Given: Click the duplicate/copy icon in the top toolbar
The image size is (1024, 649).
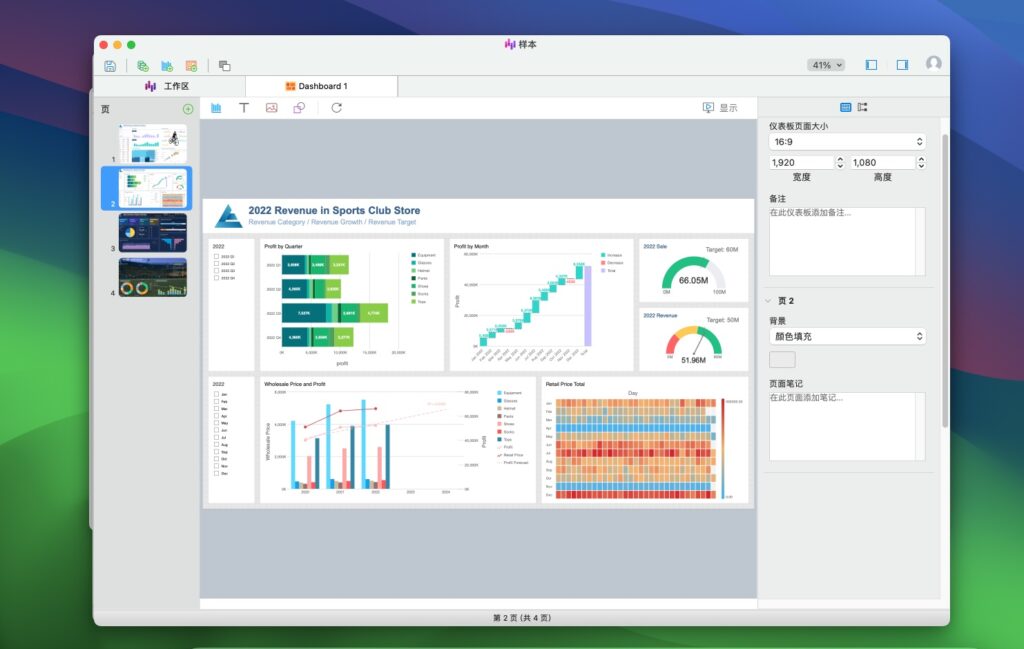Looking at the screenshot, I should pos(225,65).
